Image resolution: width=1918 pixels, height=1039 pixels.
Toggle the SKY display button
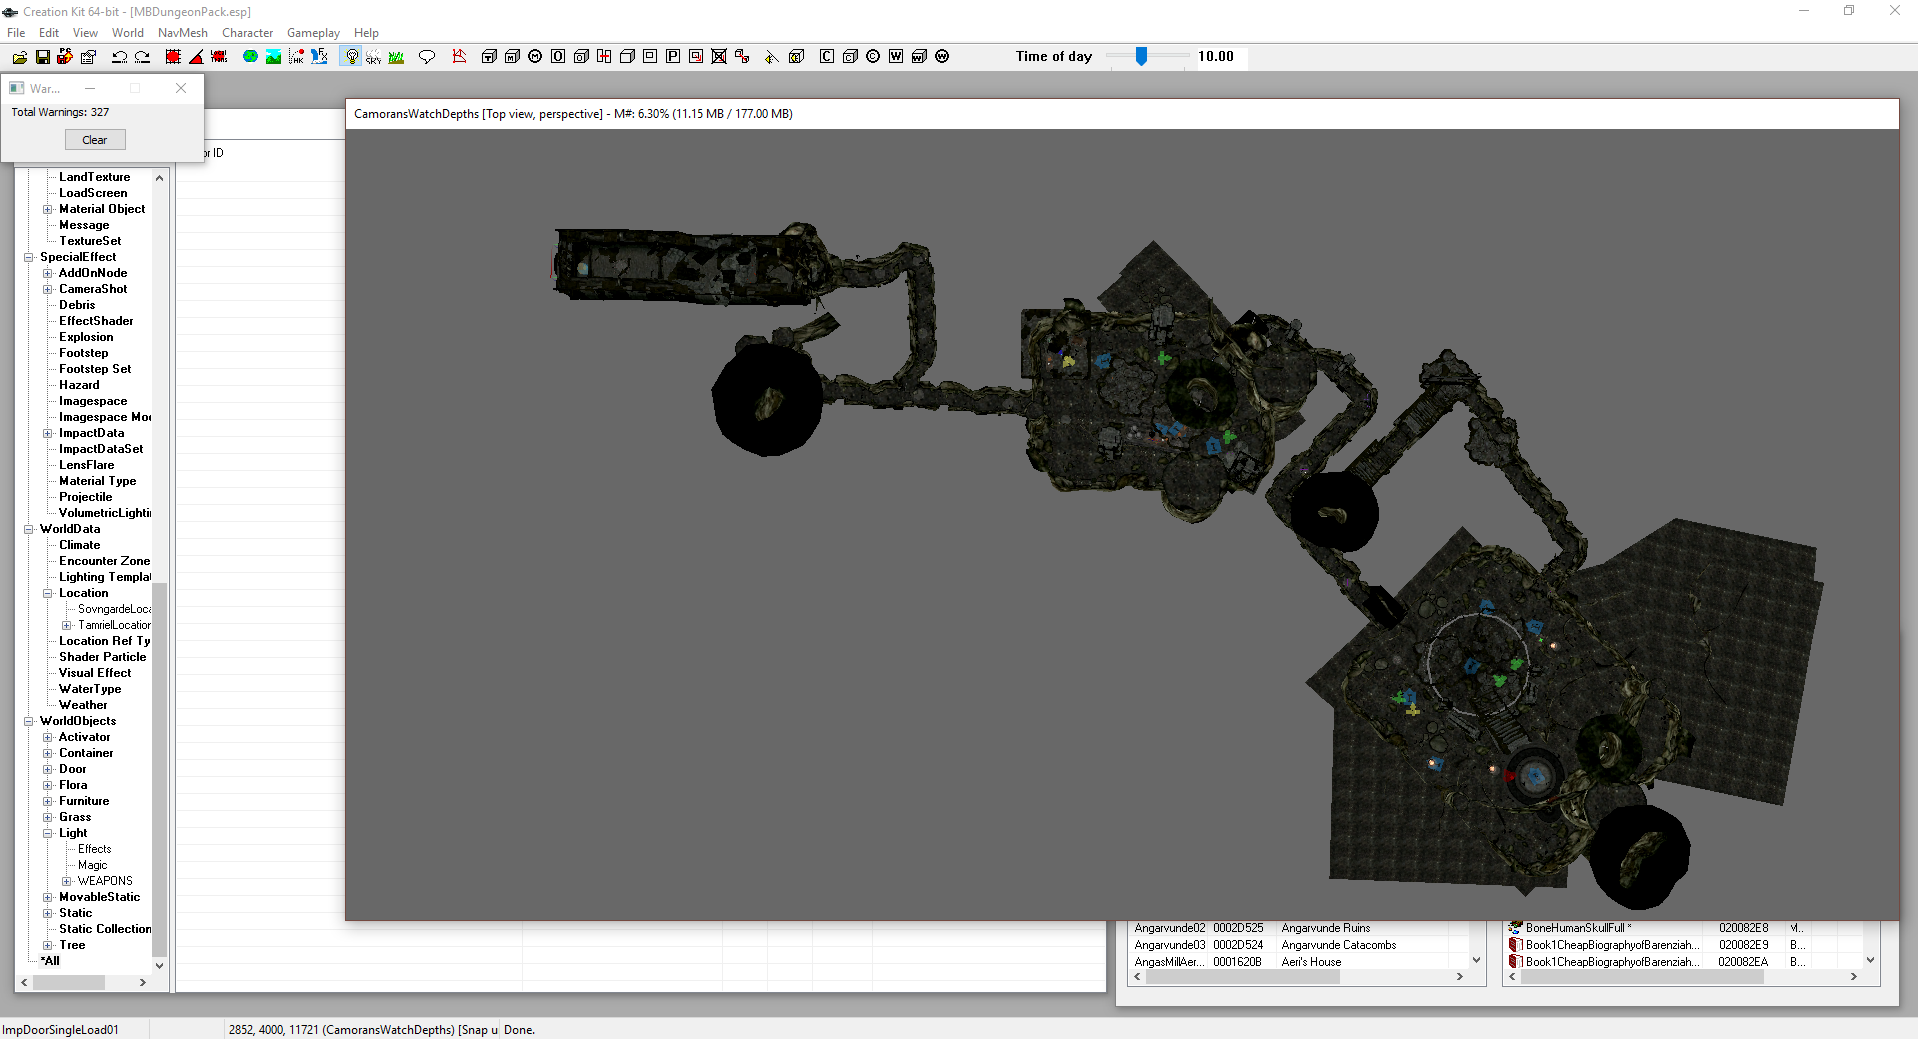coord(373,57)
